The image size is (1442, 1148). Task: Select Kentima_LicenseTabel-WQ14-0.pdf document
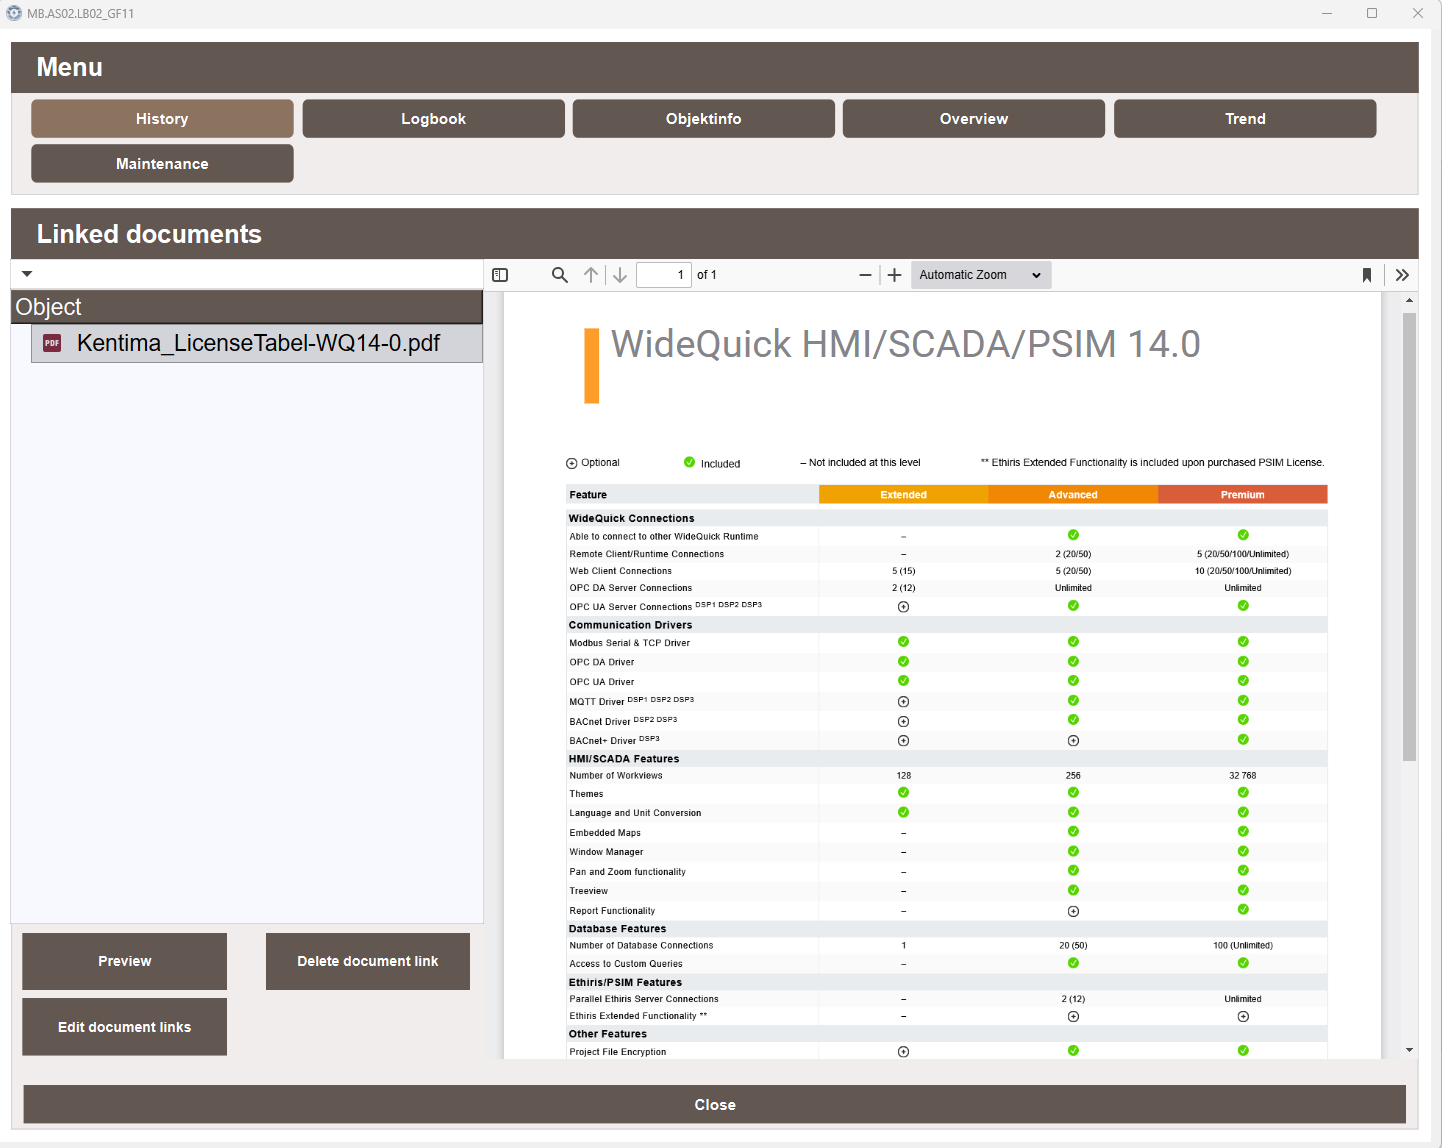tap(257, 343)
